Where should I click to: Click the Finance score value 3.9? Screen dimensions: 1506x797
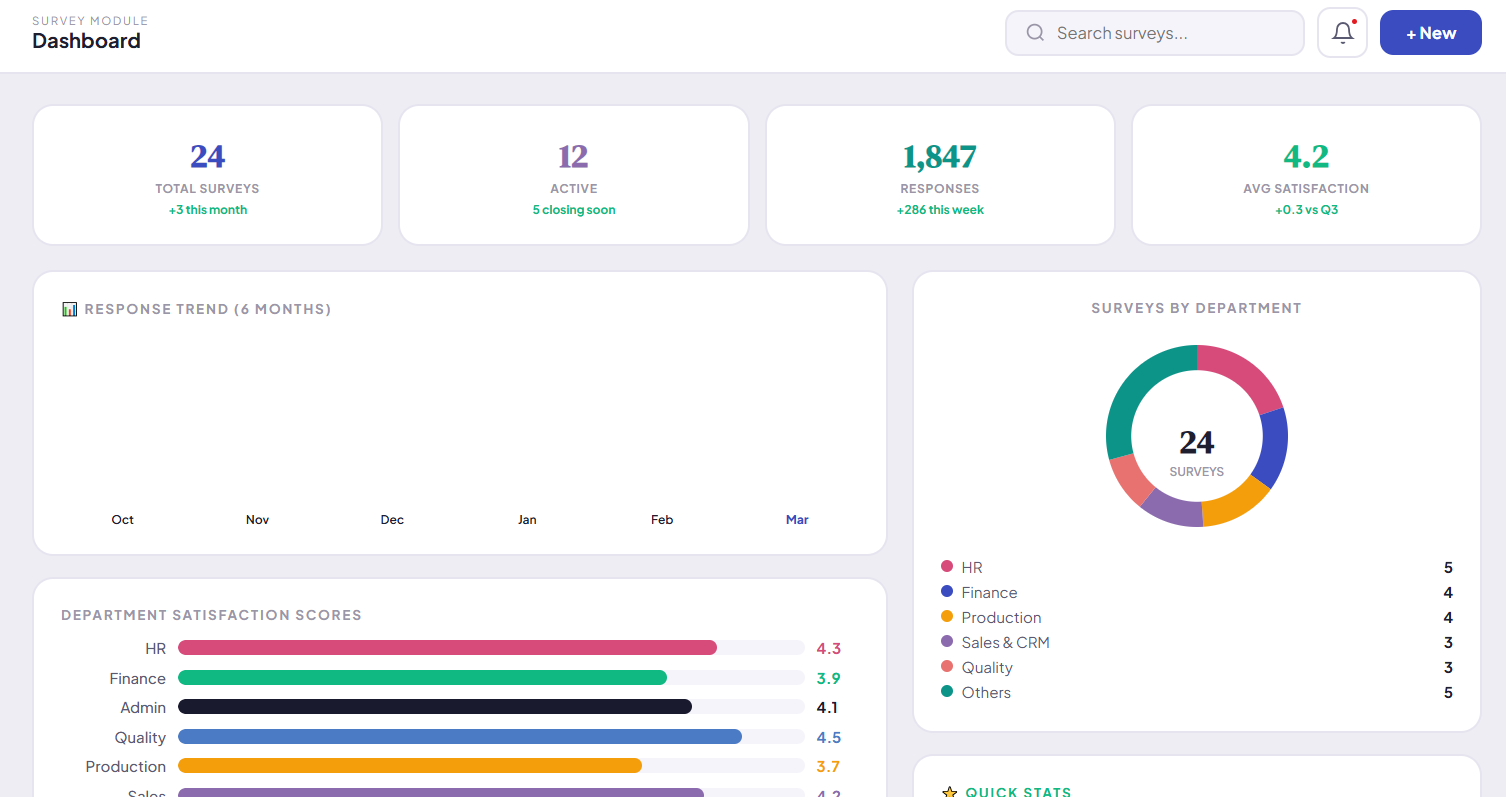coord(828,678)
